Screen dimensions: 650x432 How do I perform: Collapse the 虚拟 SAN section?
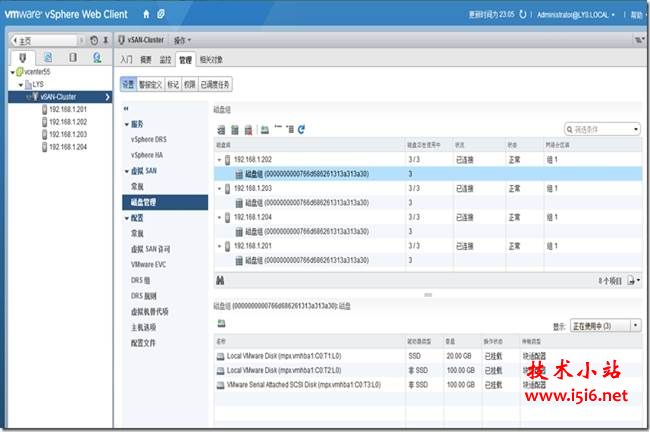[x=127, y=171]
